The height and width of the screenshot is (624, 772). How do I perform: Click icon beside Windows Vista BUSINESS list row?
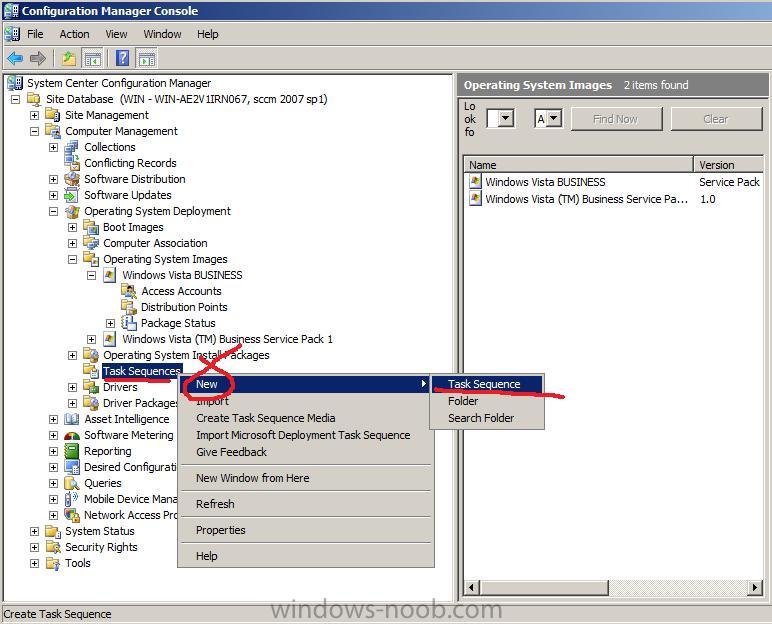(475, 182)
